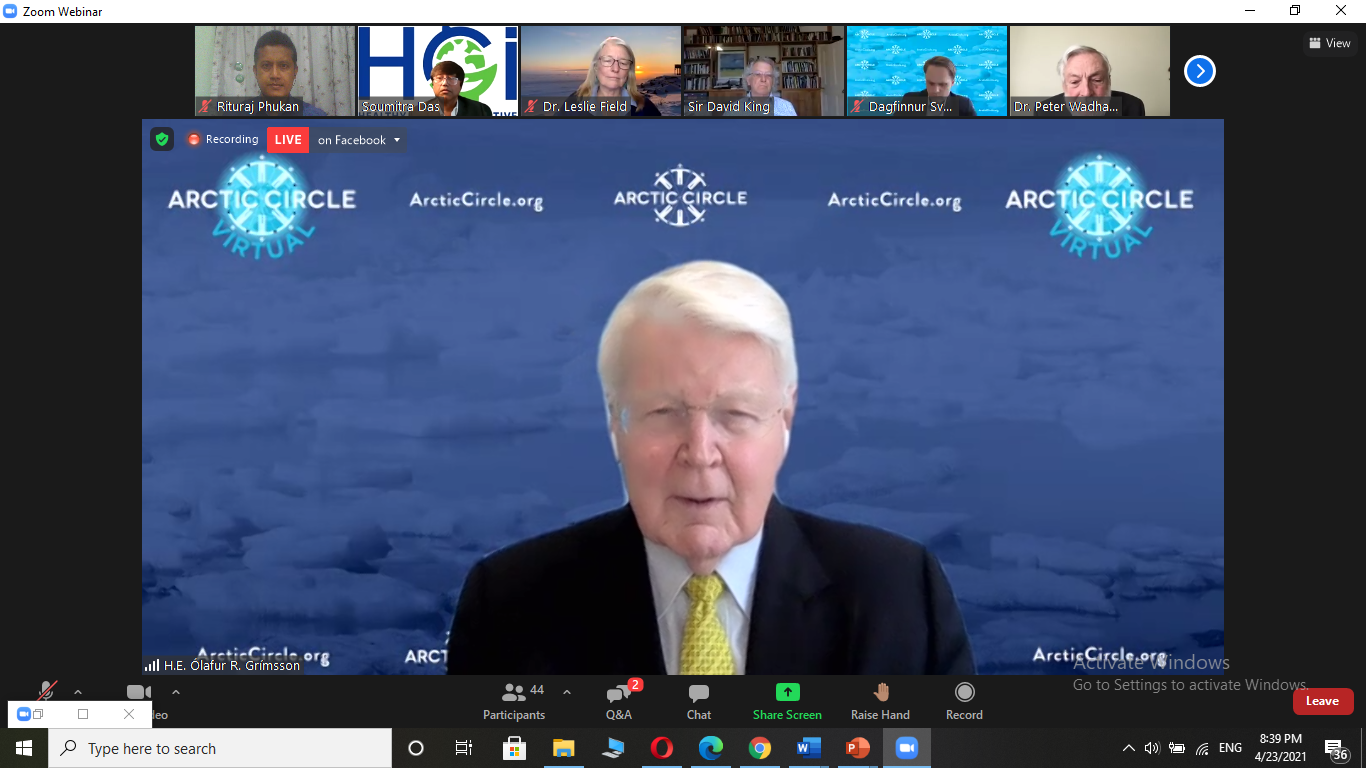1366x768 pixels.
Task: Show hidden system tray icons
Action: [1129, 748]
